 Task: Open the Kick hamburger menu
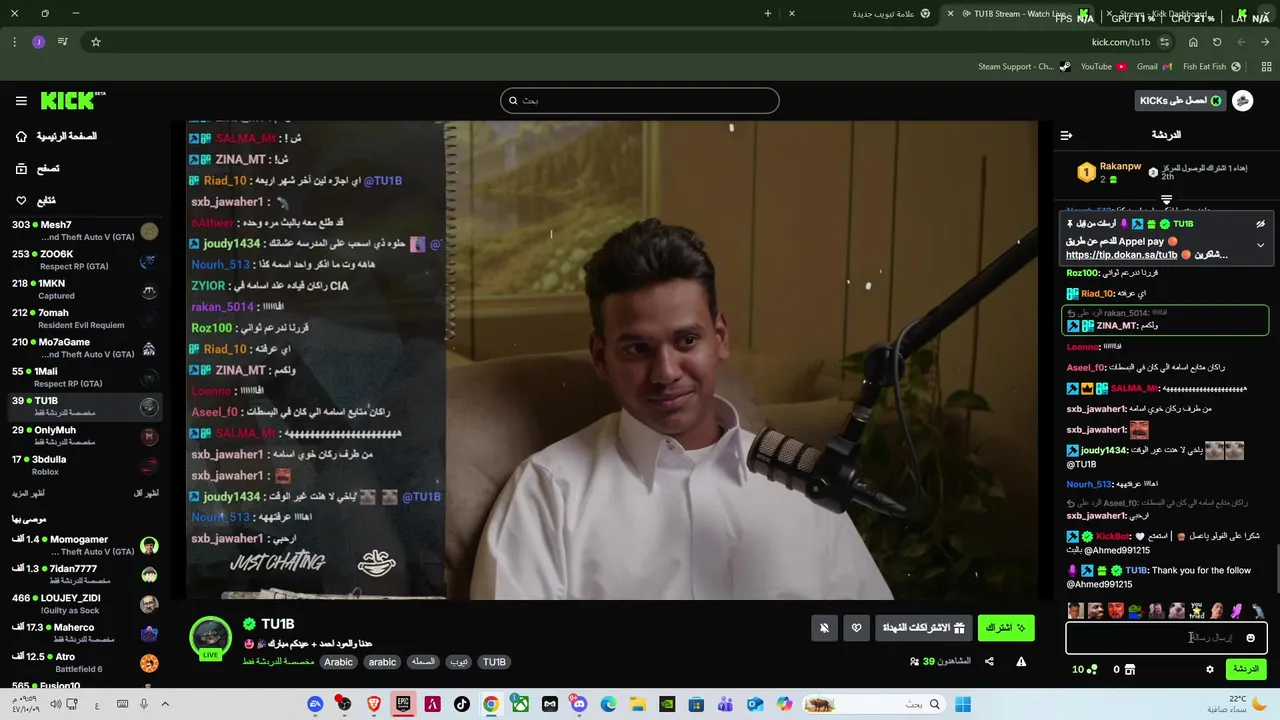coord(21,101)
